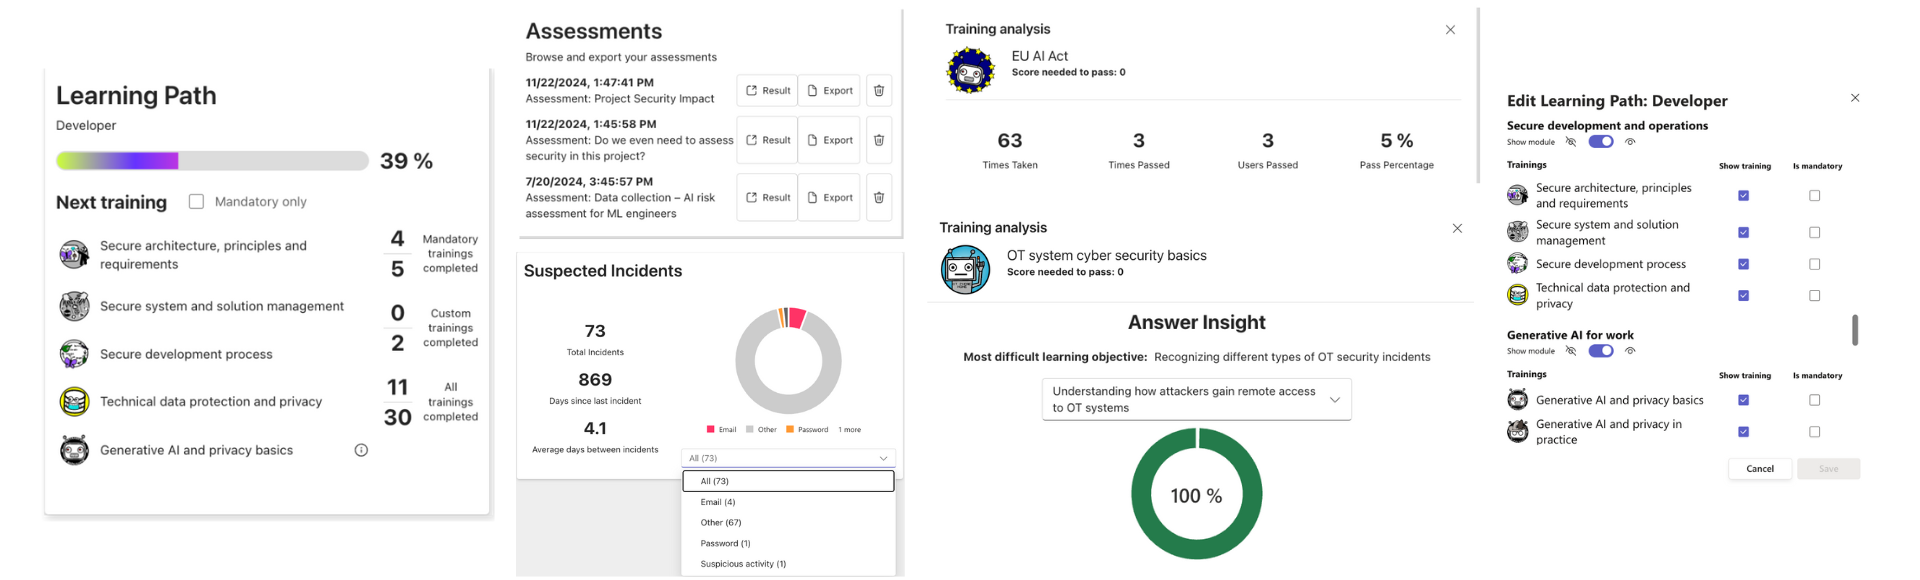Export the 7/20/2024 AI risk assessment
The width and height of the screenshot is (1920, 580).
click(829, 198)
